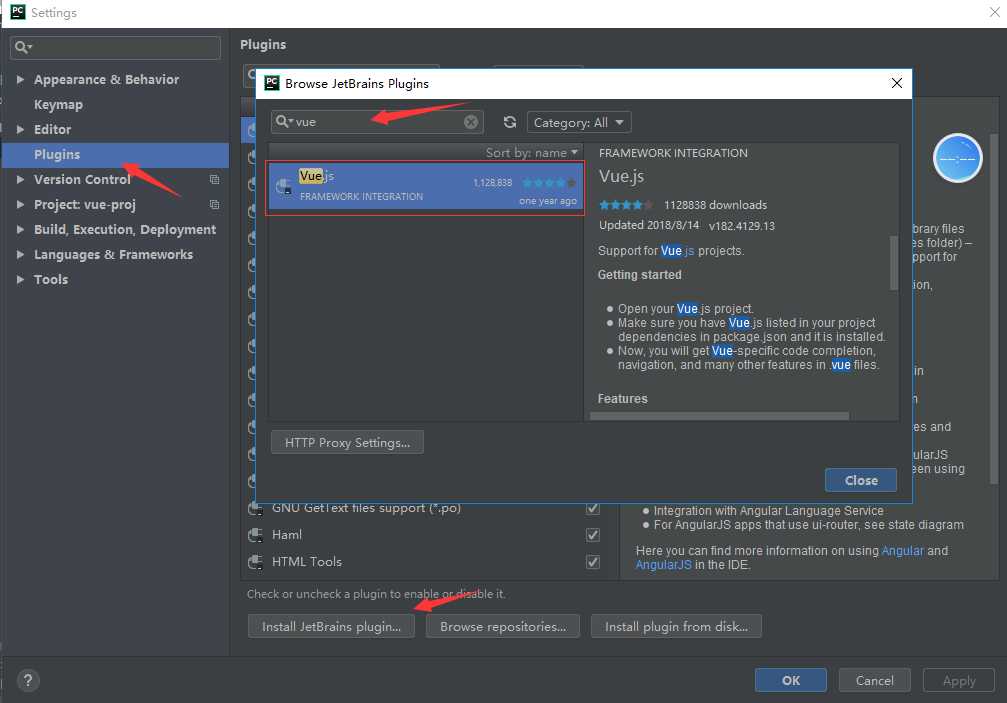1007x703 pixels.
Task: Click Browse repositories button
Action: [x=503, y=626]
